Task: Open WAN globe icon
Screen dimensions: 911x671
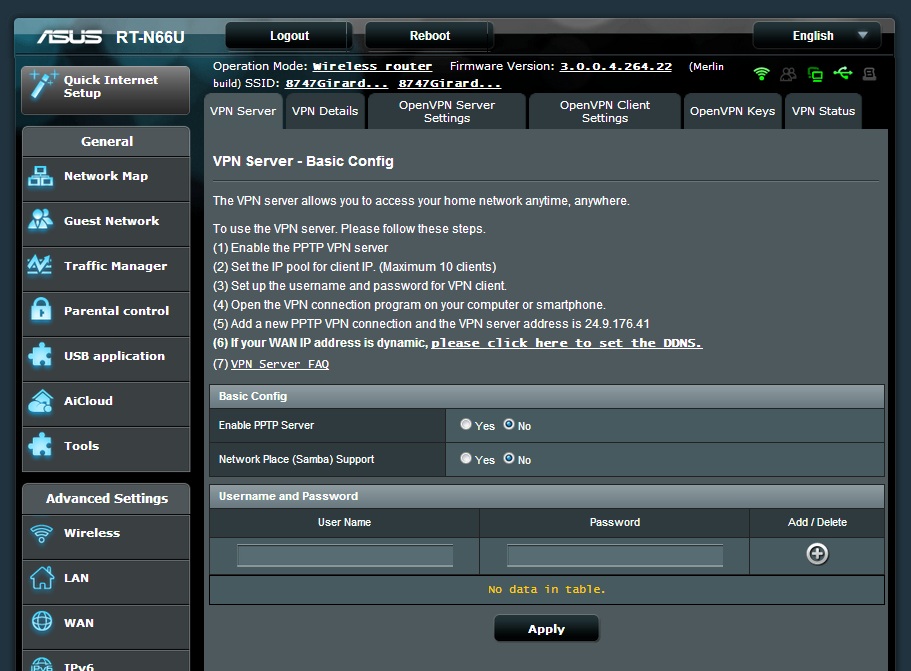Action: click(42, 622)
